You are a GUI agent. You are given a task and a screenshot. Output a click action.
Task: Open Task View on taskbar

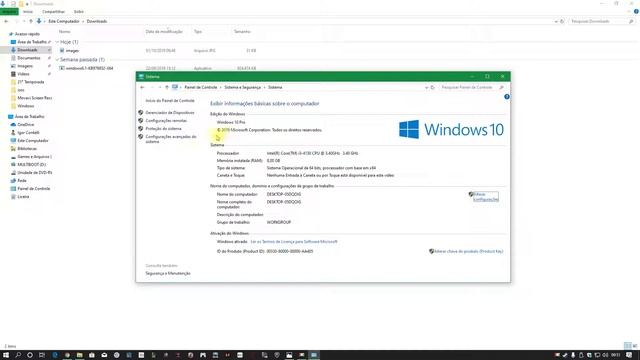(x=42, y=355)
